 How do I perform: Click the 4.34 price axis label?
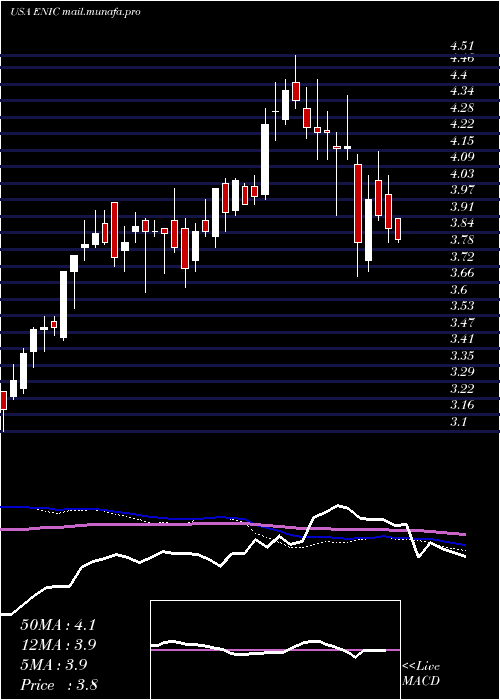462,91
